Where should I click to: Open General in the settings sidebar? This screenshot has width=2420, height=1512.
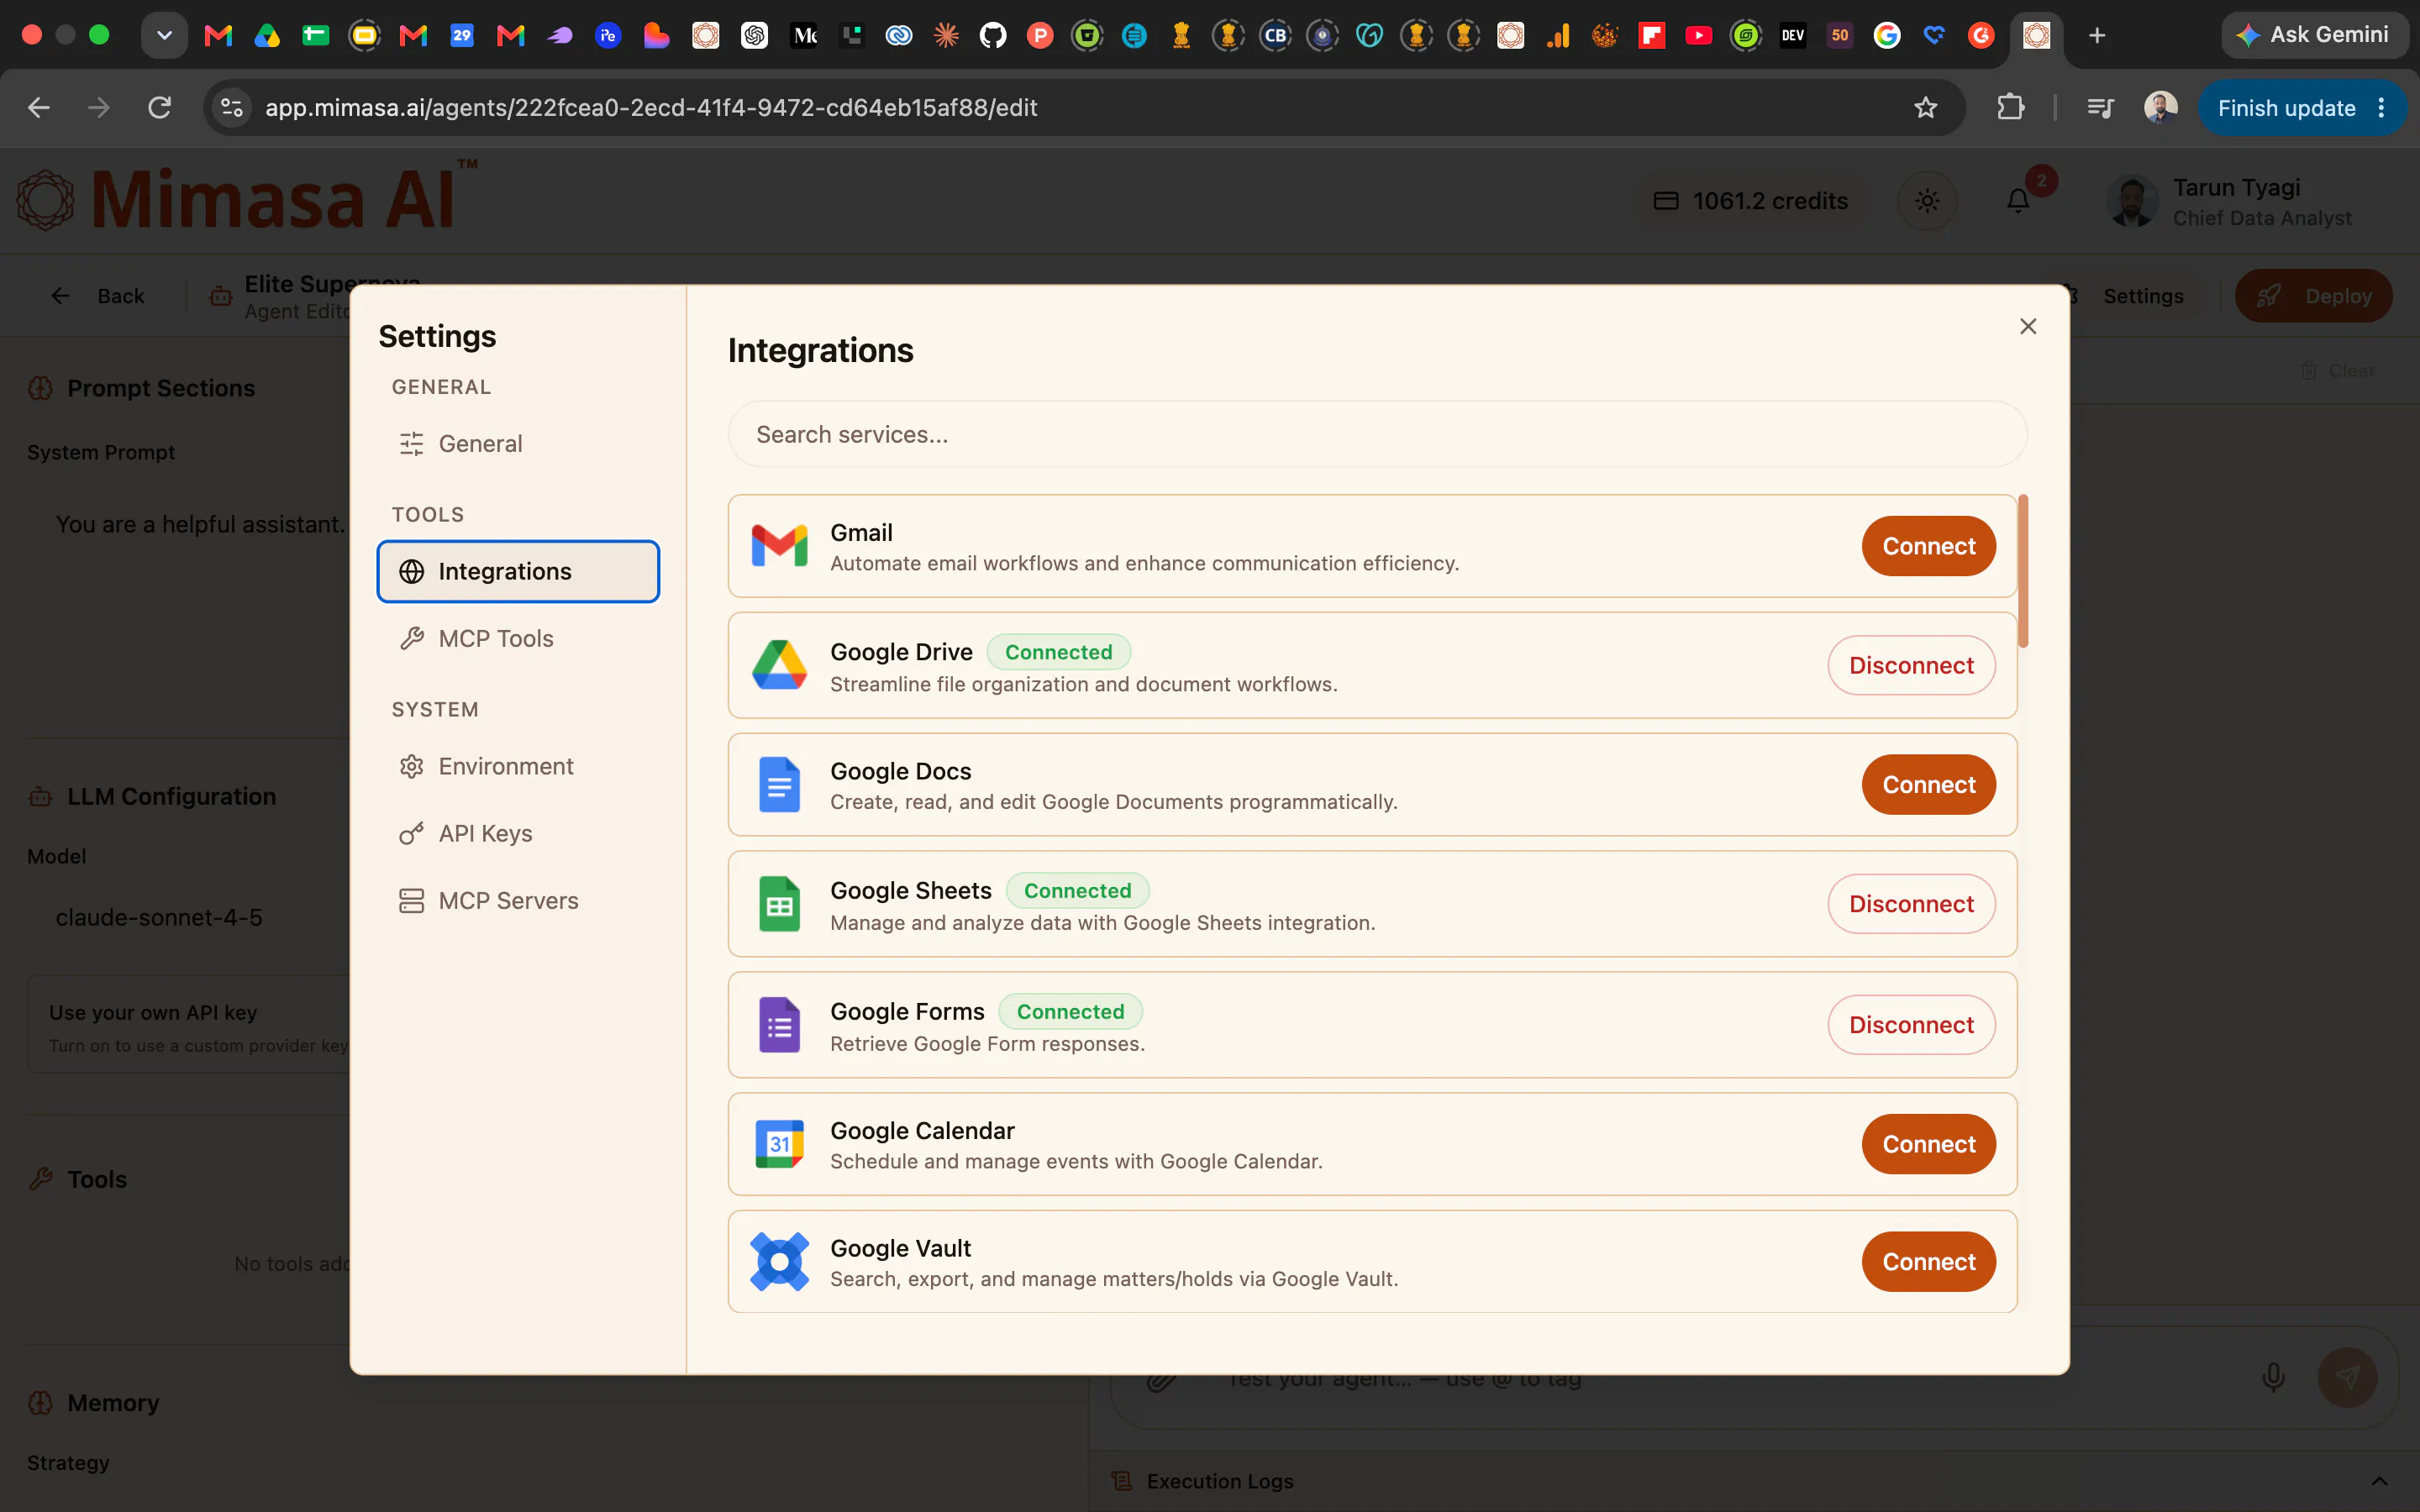point(518,444)
